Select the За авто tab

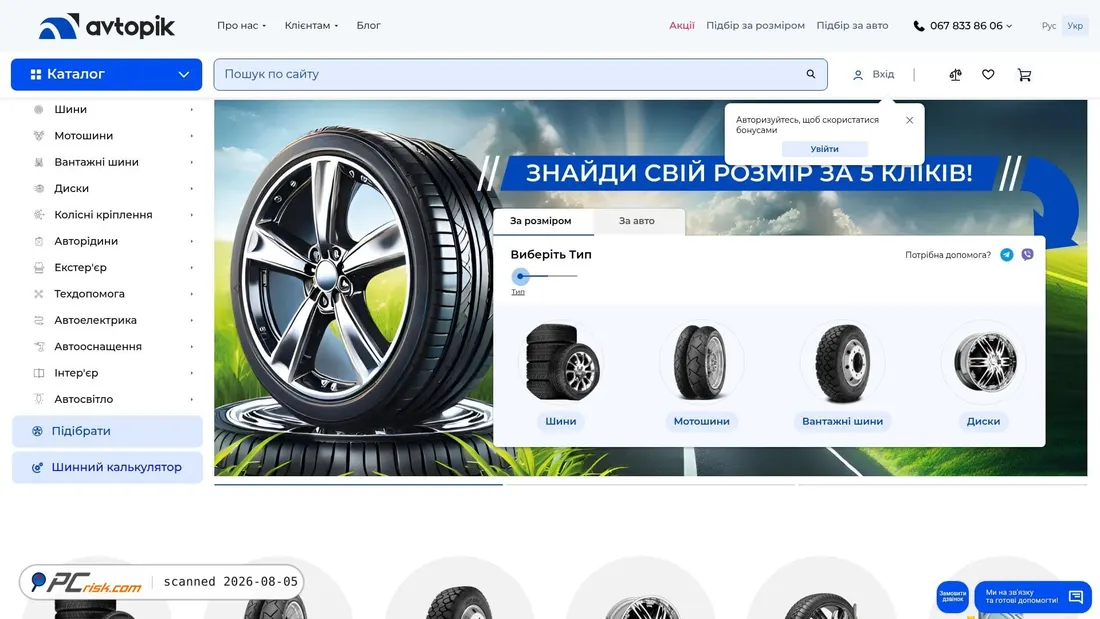[x=636, y=221]
